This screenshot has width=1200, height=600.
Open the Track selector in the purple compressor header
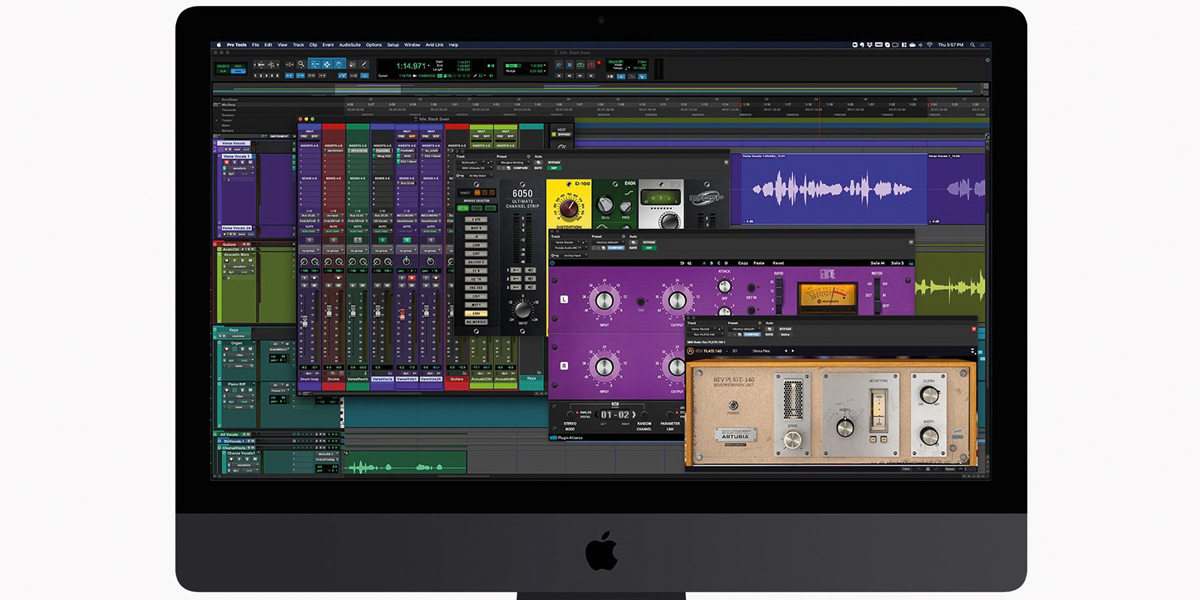click(x=570, y=242)
